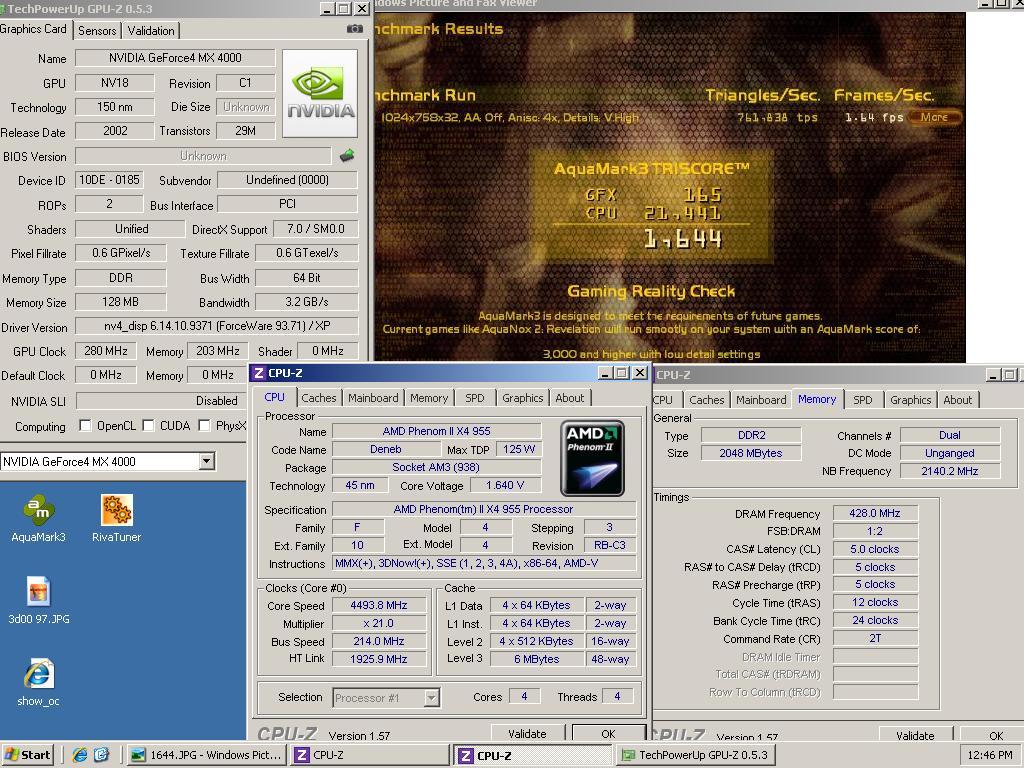The width and height of the screenshot is (1024, 768).
Task: Click the Windows Start button
Action: click(x=28, y=755)
